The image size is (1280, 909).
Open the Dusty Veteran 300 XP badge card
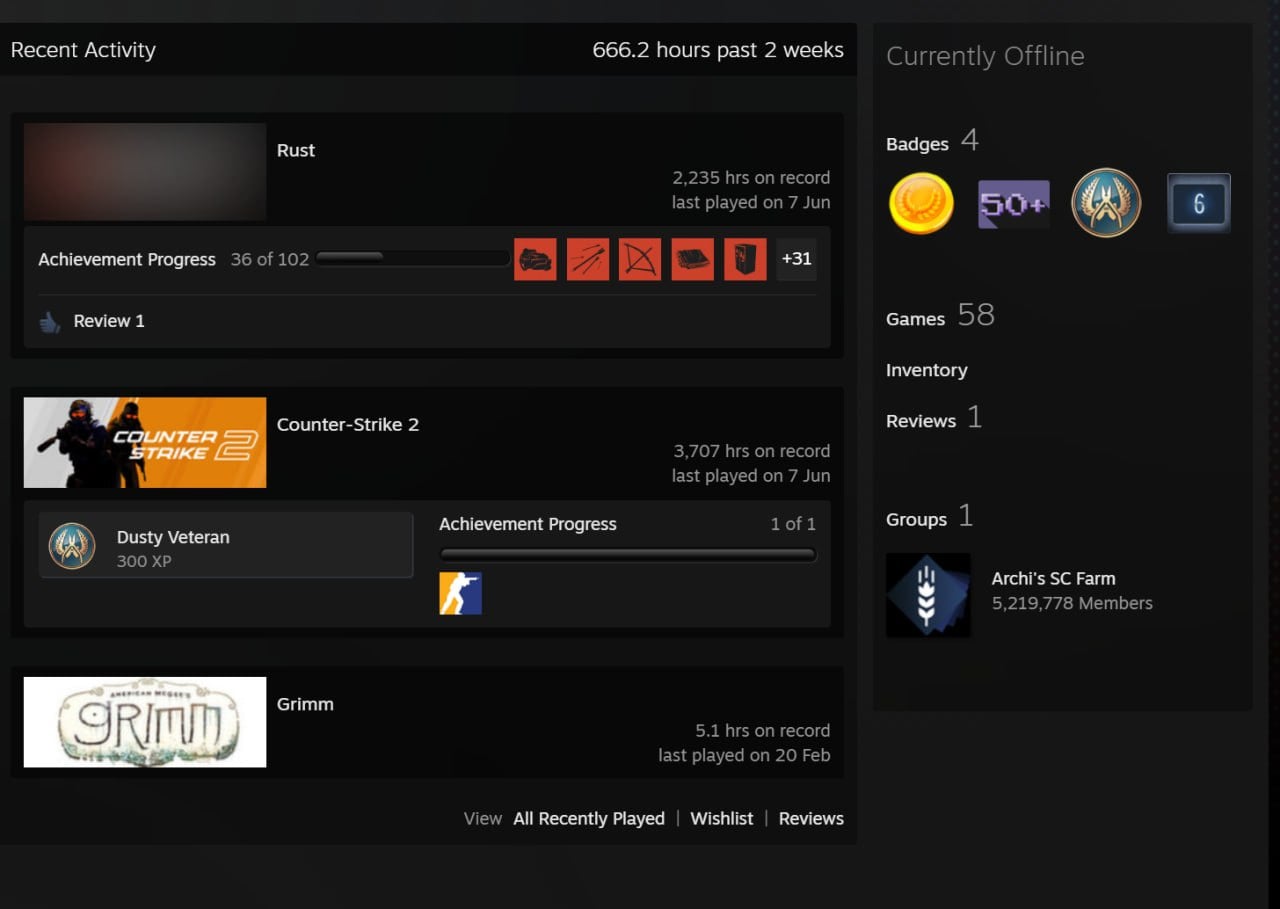coord(226,545)
